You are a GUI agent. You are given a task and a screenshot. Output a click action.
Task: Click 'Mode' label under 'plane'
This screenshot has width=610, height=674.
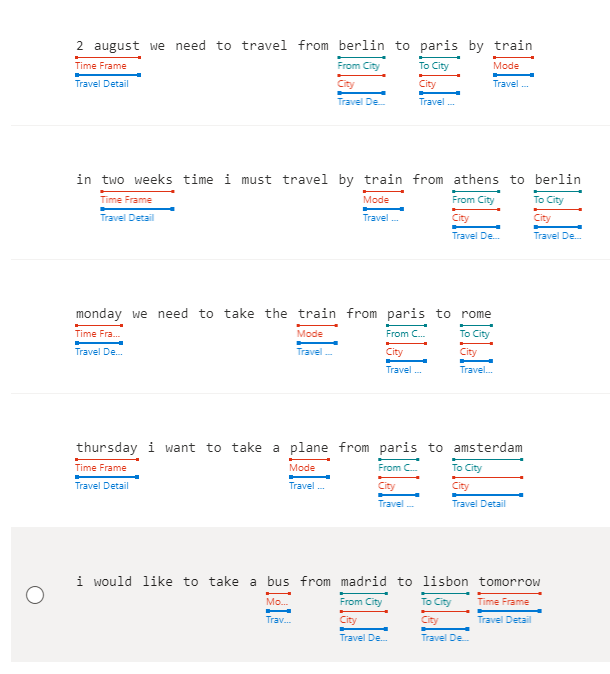302,468
